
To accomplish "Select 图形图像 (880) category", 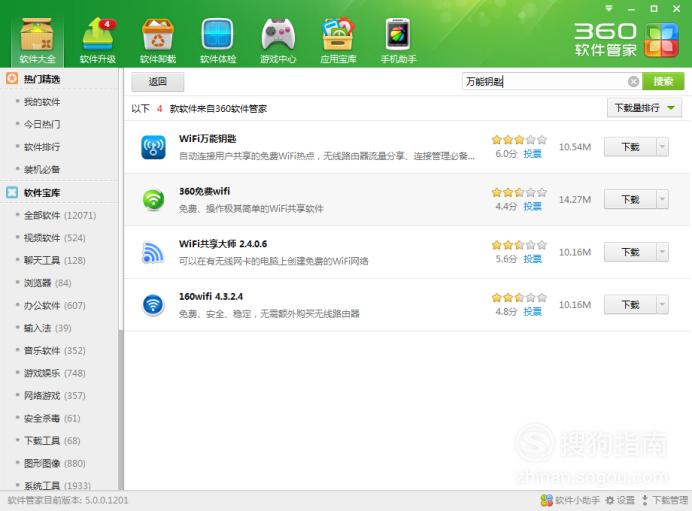I will pyautogui.click(x=54, y=463).
